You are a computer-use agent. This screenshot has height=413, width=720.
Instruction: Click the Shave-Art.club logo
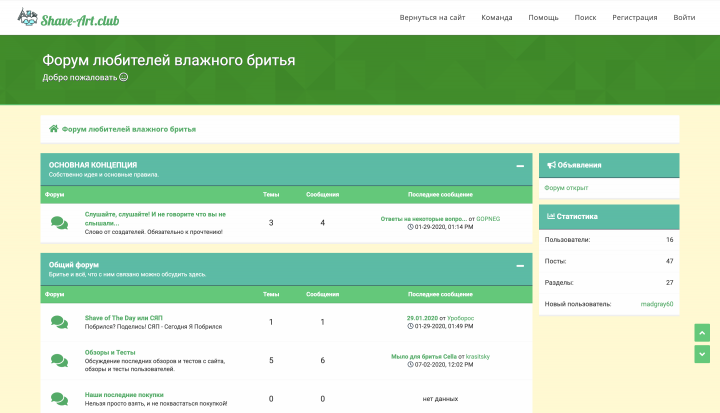[68, 18]
